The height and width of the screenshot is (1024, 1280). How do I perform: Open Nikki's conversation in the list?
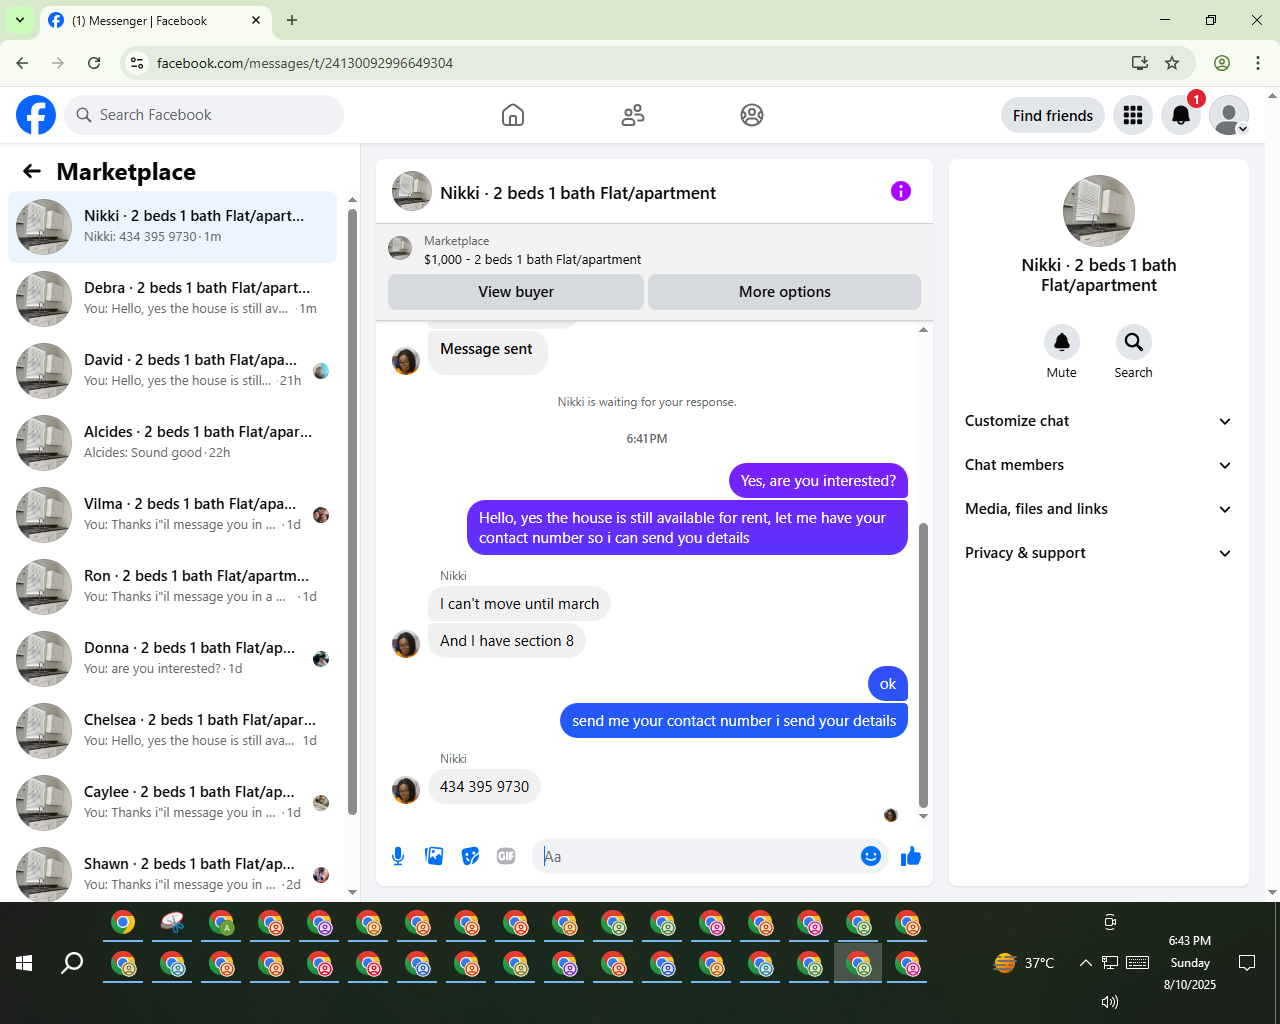(x=173, y=227)
